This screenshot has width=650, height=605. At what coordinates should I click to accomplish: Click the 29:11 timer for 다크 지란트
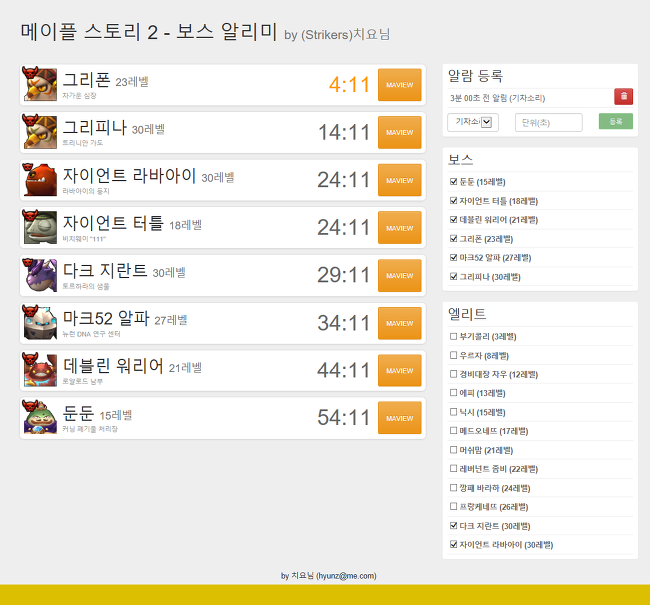(x=344, y=275)
